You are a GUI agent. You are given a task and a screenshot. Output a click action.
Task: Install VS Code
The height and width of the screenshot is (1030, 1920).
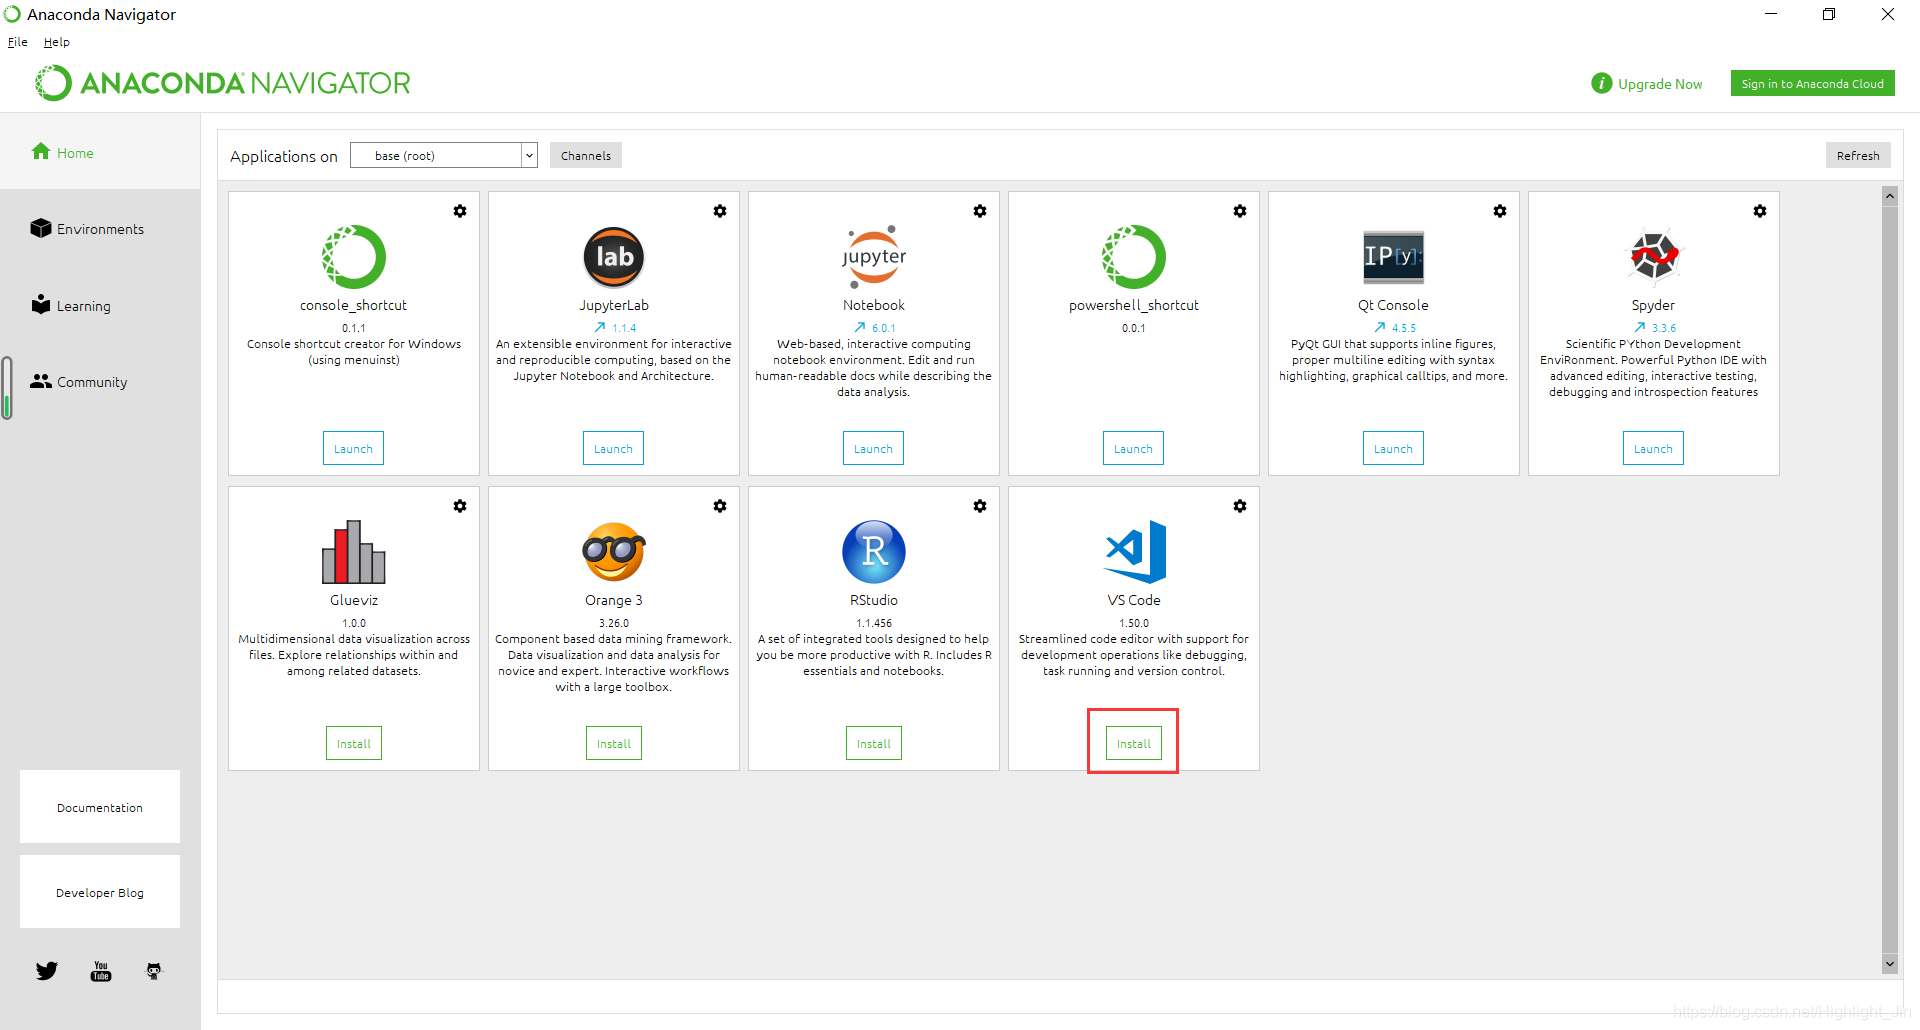pyautogui.click(x=1134, y=743)
